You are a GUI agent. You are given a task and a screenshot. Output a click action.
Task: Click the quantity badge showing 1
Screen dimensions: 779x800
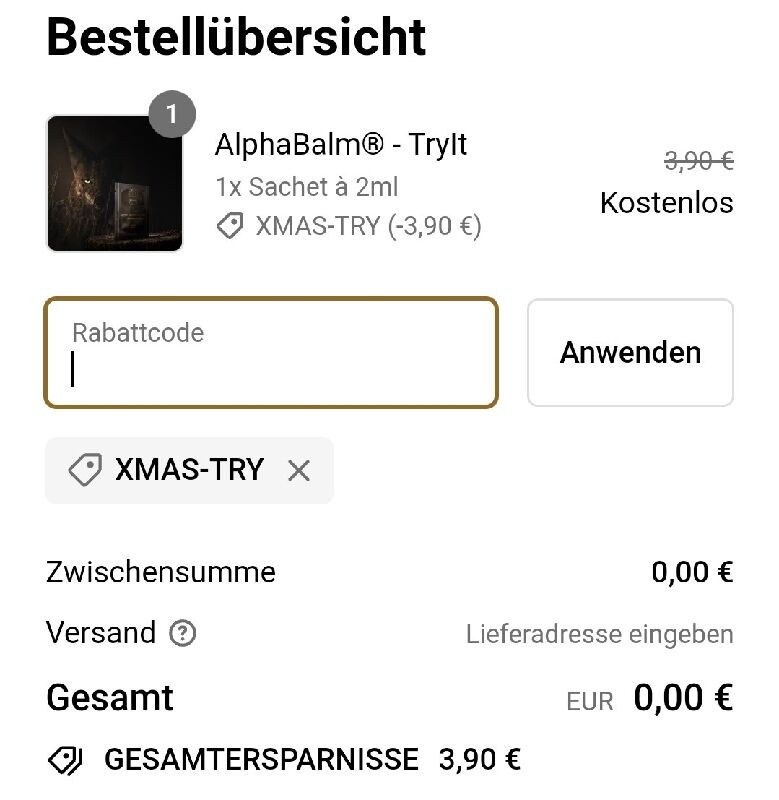(172, 114)
